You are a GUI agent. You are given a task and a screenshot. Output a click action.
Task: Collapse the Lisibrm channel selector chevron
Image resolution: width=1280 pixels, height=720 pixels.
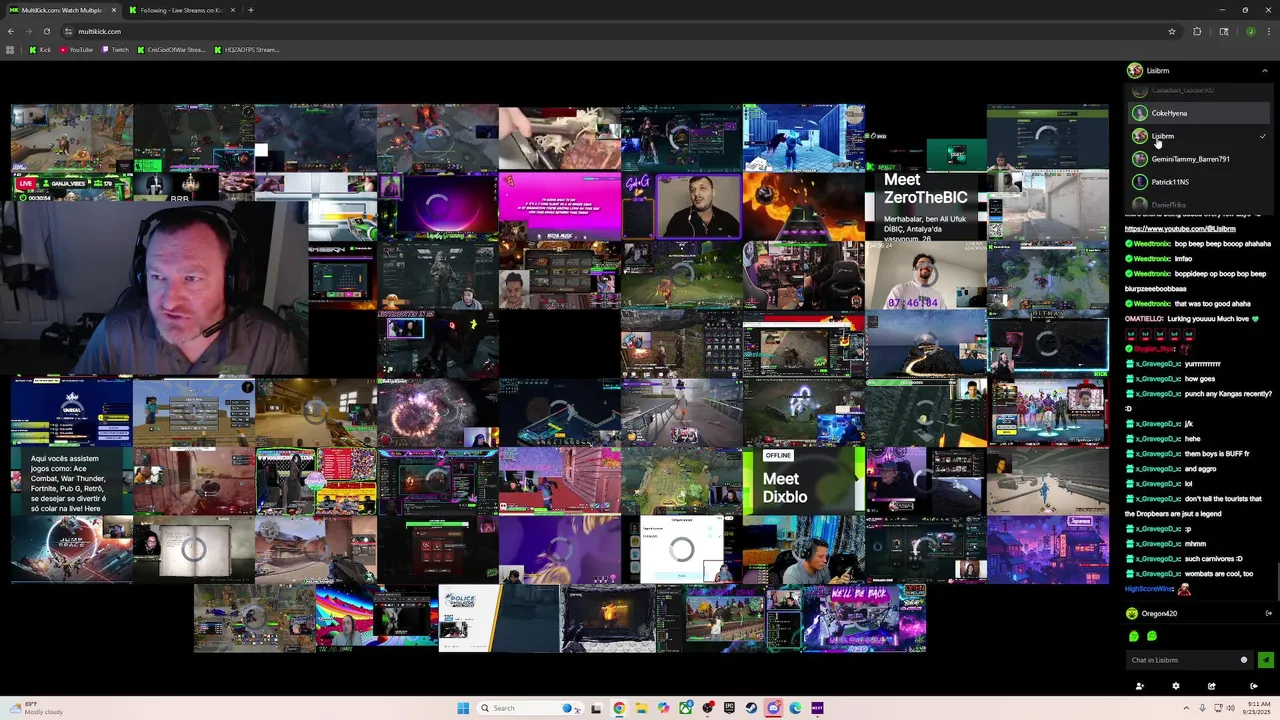(1264, 71)
